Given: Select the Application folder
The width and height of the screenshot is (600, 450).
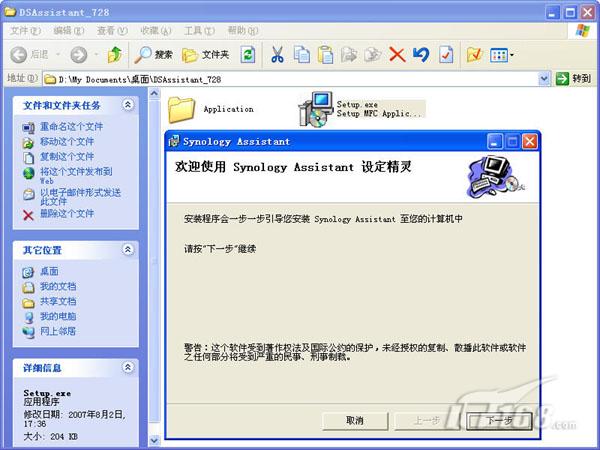Looking at the screenshot, I should point(211,109).
